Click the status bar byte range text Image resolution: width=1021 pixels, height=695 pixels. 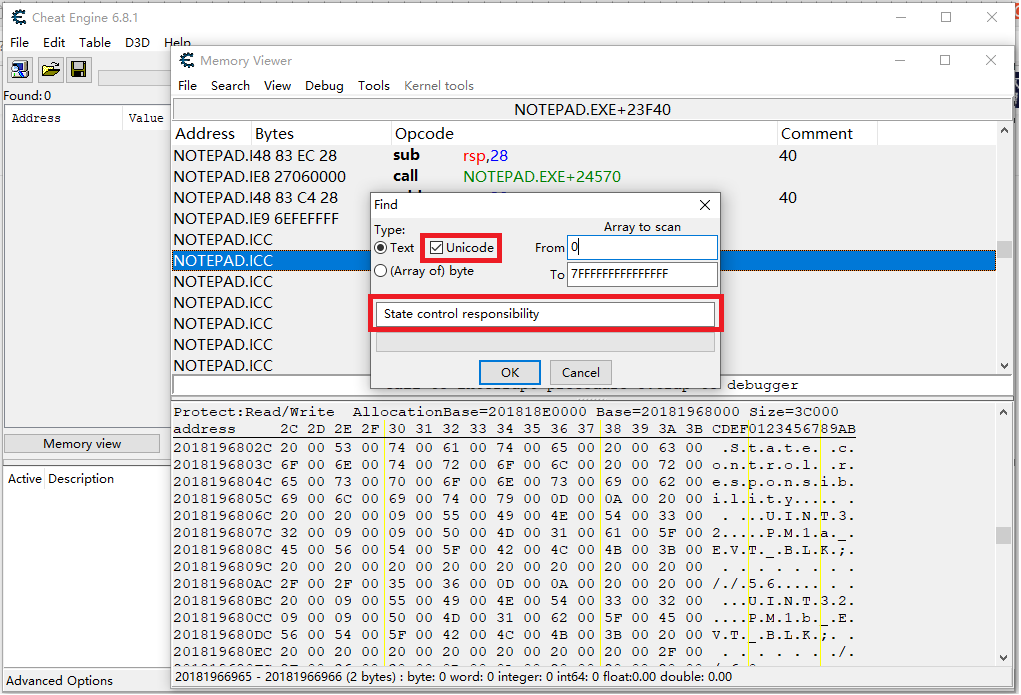pyautogui.click(x=453, y=677)
